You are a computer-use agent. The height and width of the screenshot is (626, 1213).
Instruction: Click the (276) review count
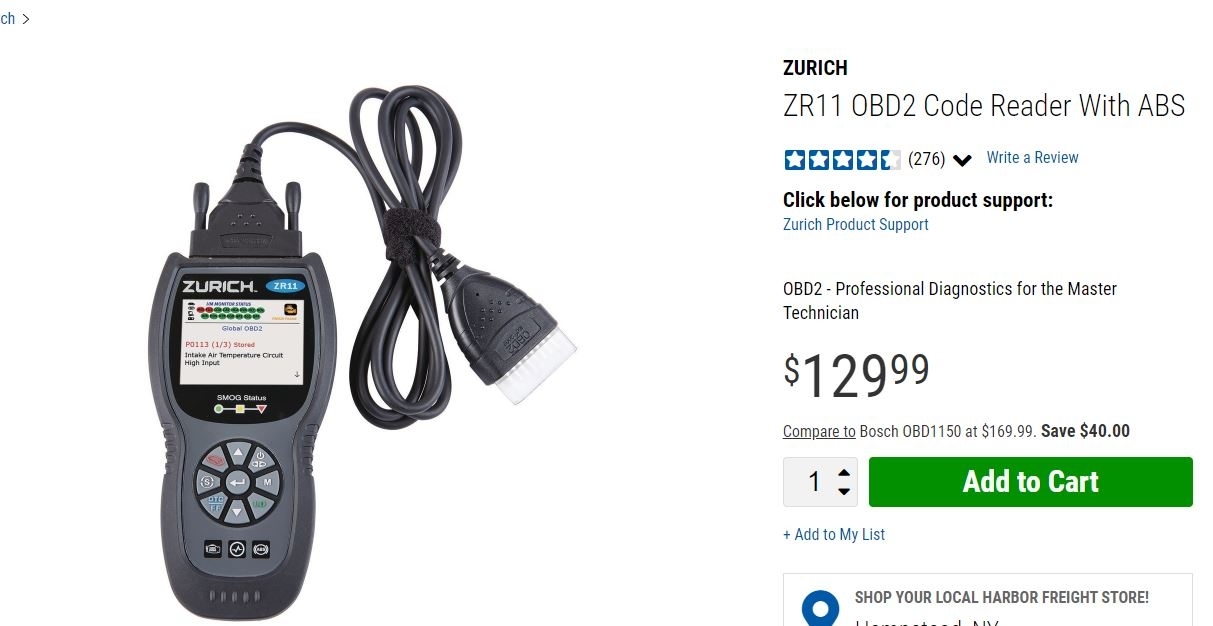927,159
